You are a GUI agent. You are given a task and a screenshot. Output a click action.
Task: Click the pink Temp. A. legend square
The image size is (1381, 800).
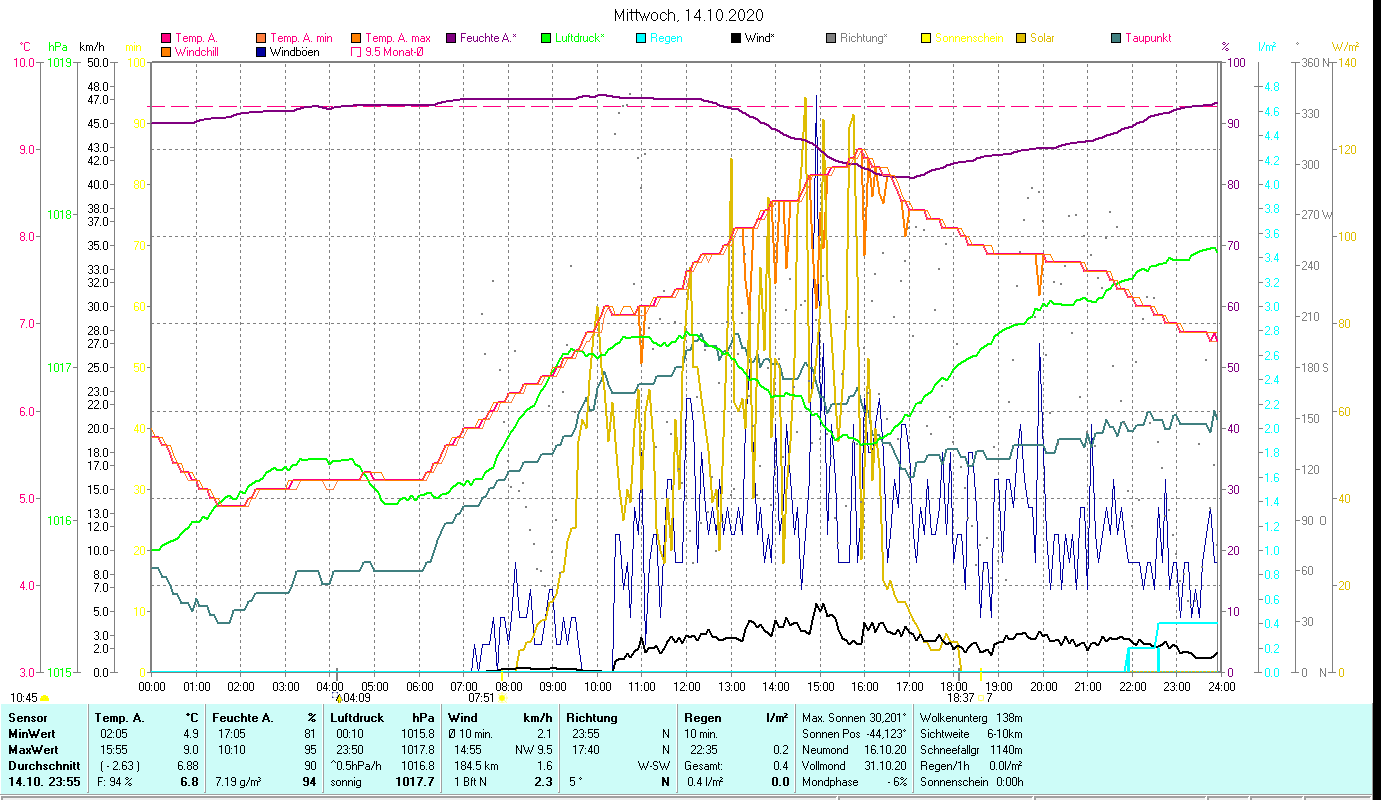click(166, 39)
